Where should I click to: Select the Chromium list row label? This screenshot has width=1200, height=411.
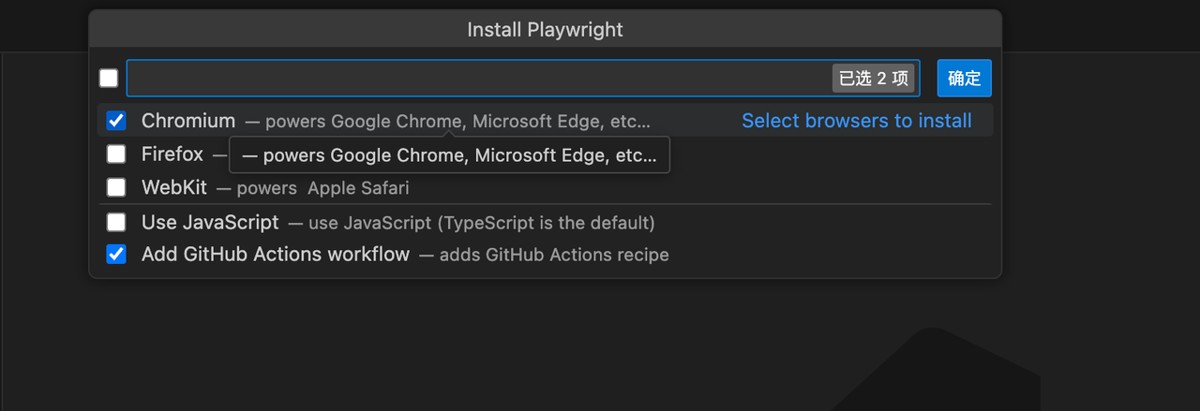pos(188,121)
